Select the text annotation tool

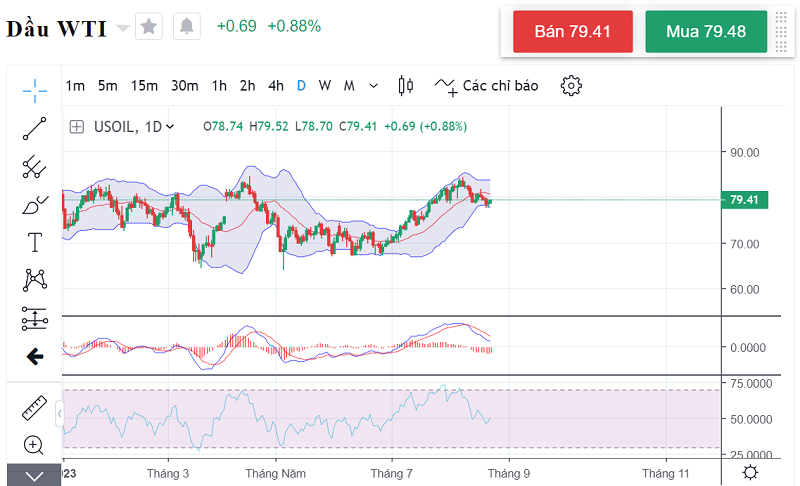tap(35, 242)
